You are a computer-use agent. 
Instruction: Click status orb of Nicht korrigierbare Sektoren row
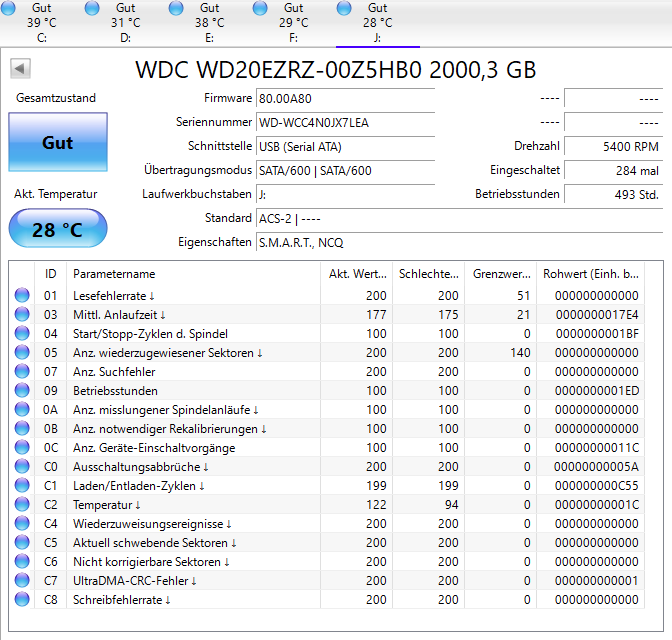[x=22, y=561]
